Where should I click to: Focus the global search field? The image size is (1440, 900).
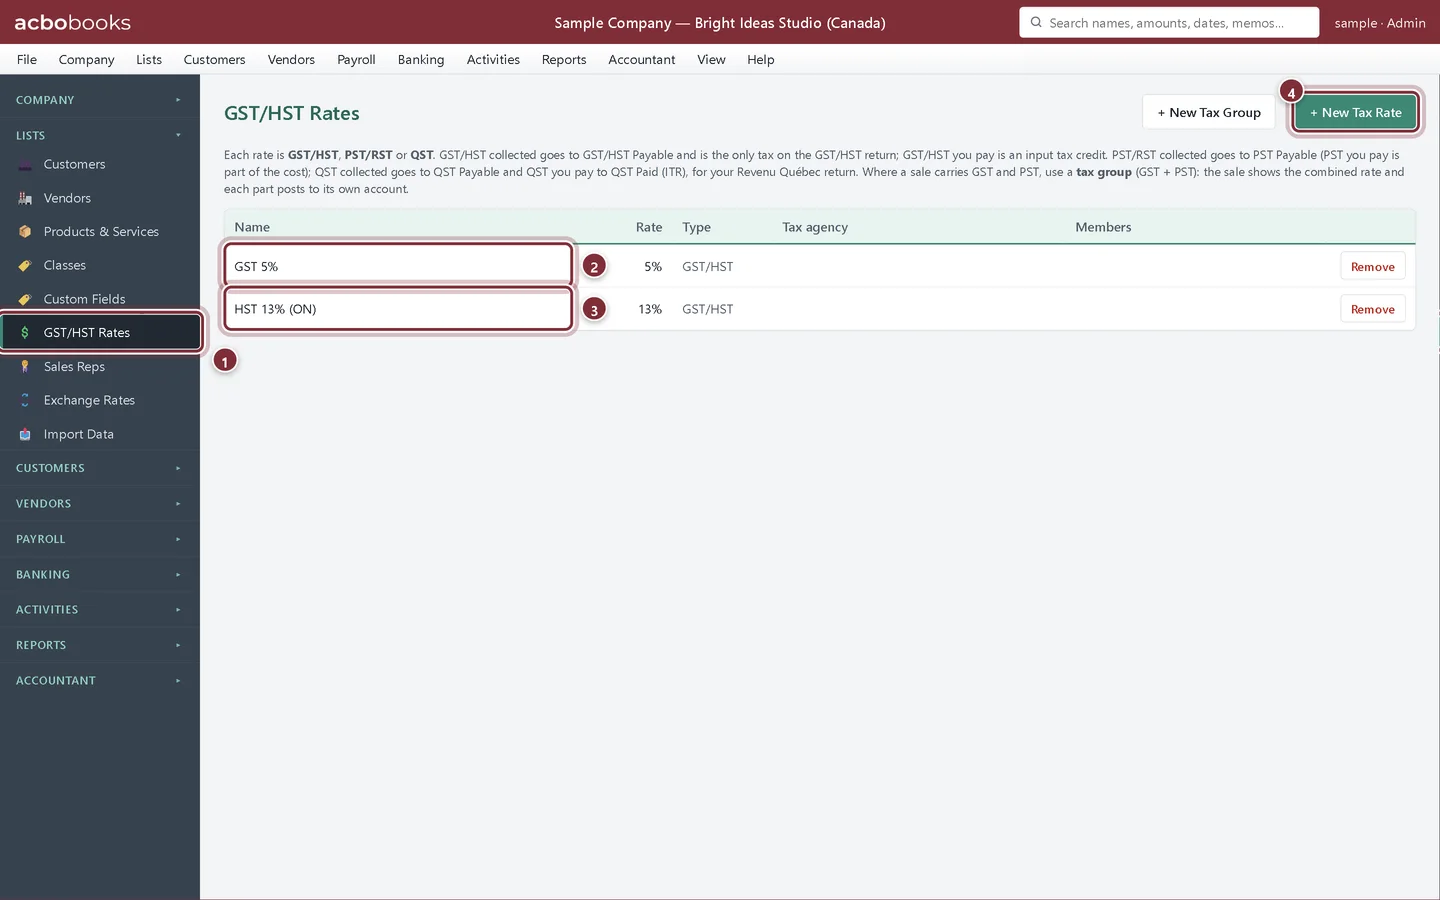click(1169, 22)
